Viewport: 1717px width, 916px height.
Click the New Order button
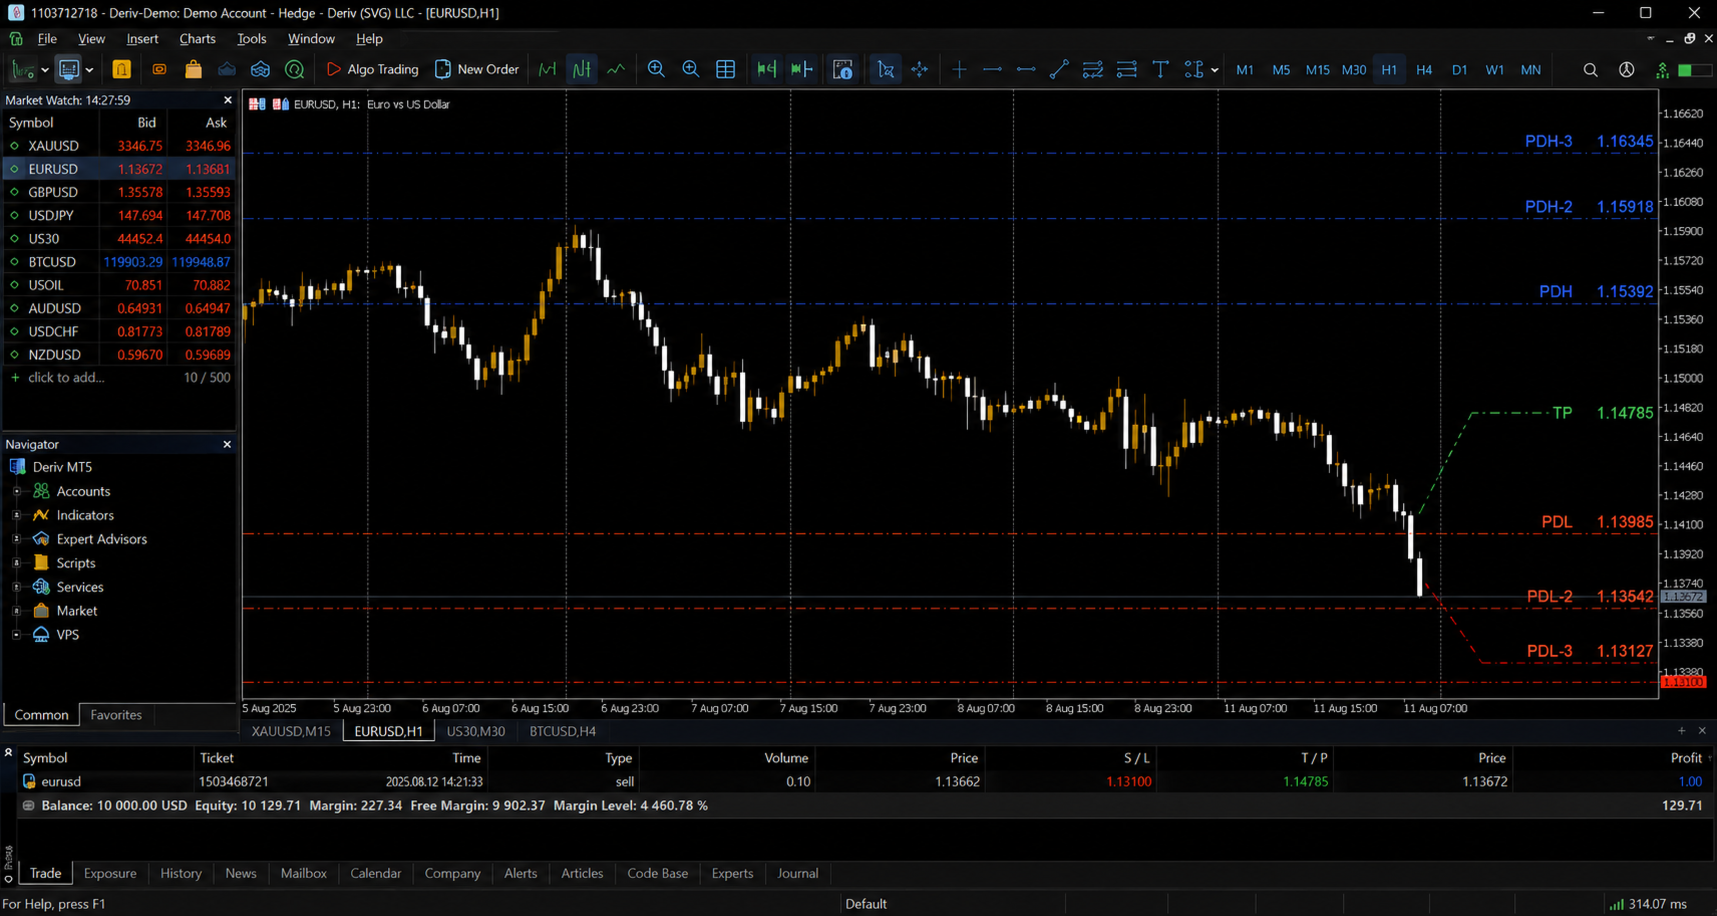point(477,70)
